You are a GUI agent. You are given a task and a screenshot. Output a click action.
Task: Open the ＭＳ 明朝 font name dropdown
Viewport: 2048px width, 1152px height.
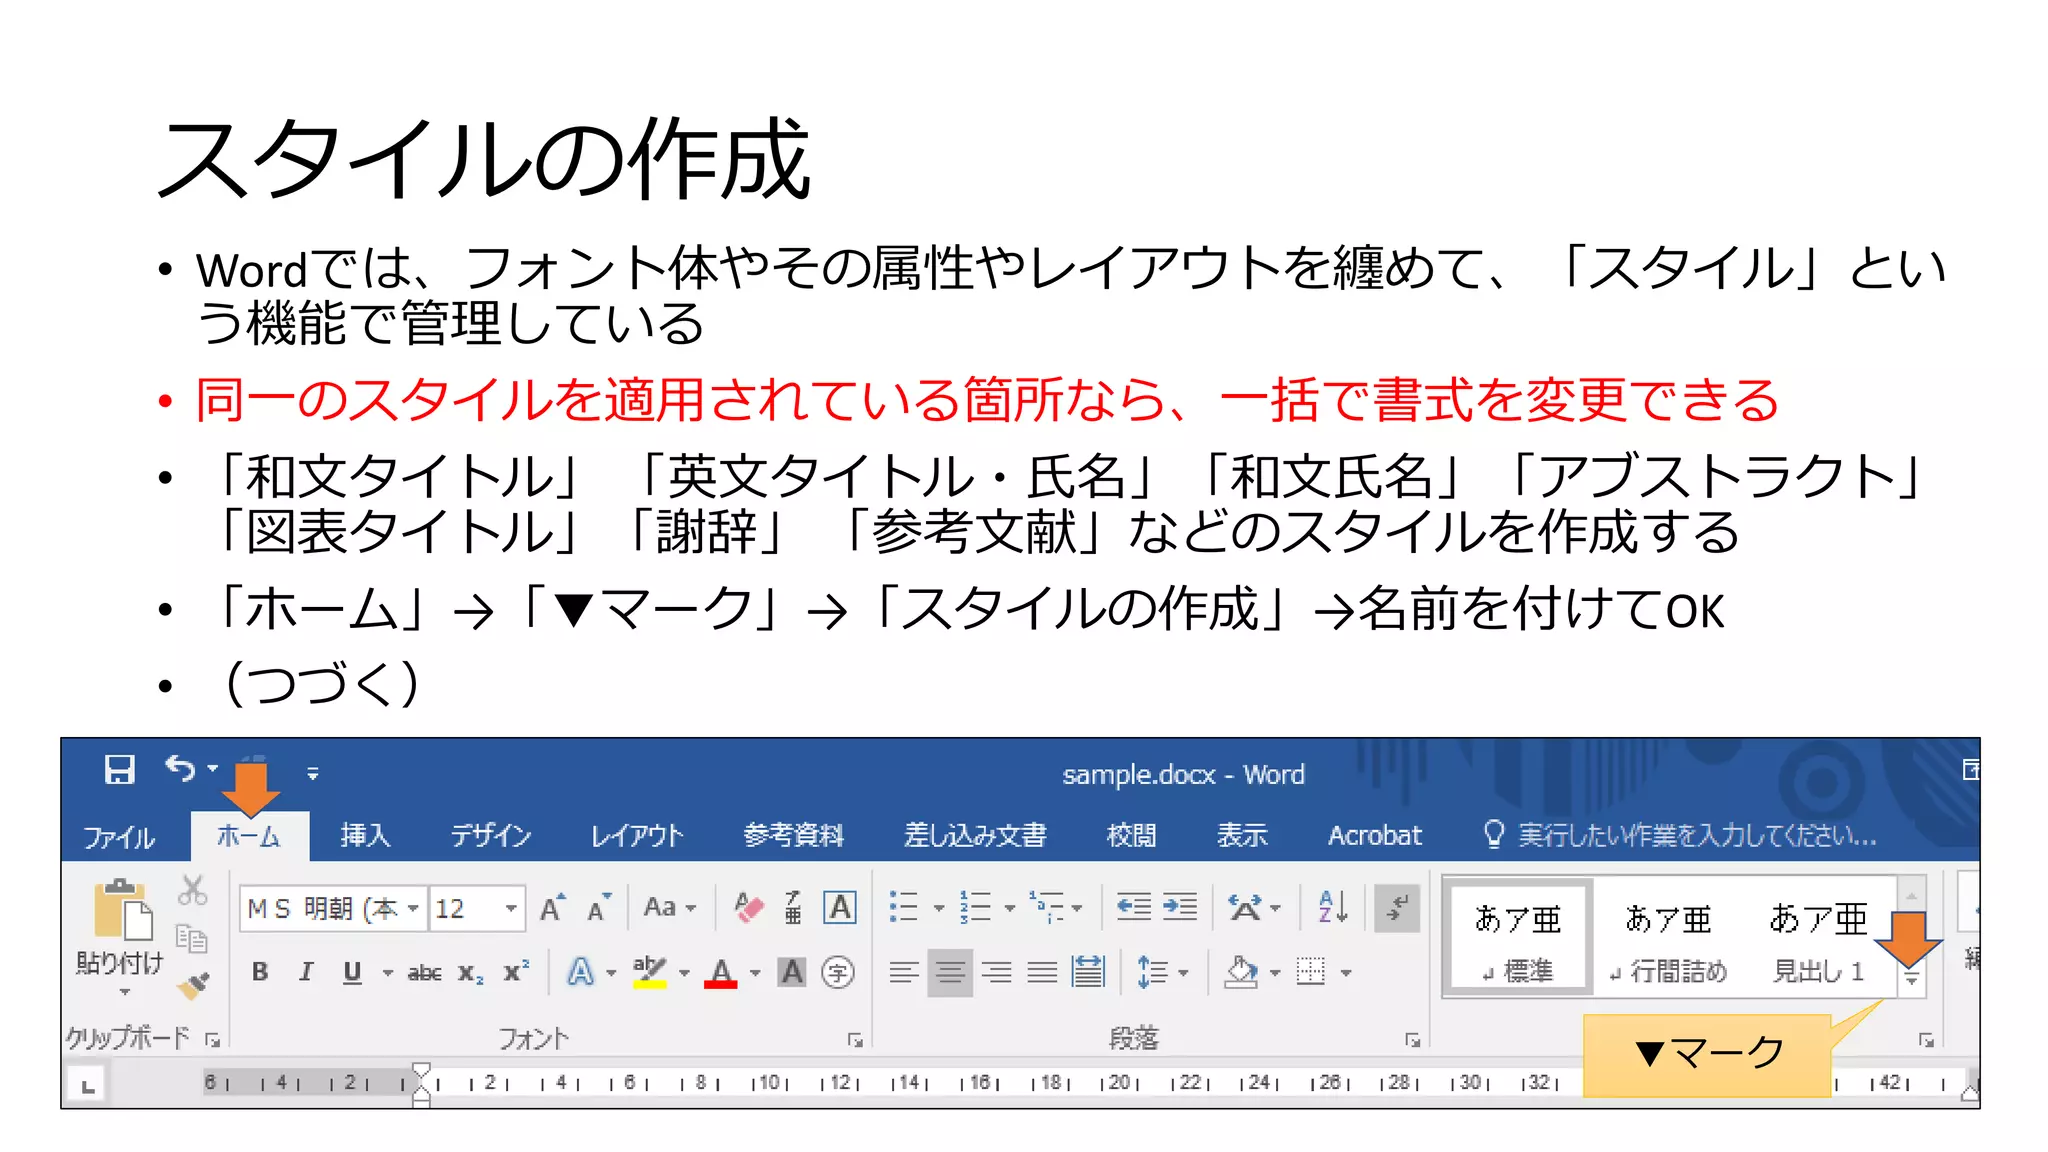pyautogui.click(x=412, y=908)
